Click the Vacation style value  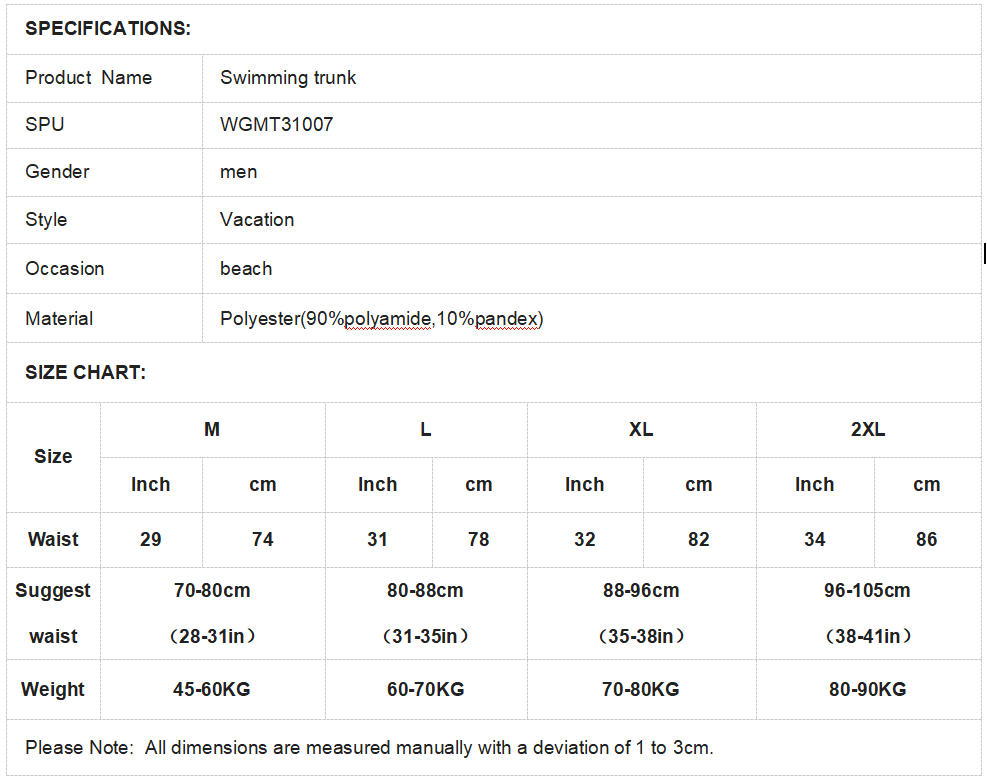(257, 220)
